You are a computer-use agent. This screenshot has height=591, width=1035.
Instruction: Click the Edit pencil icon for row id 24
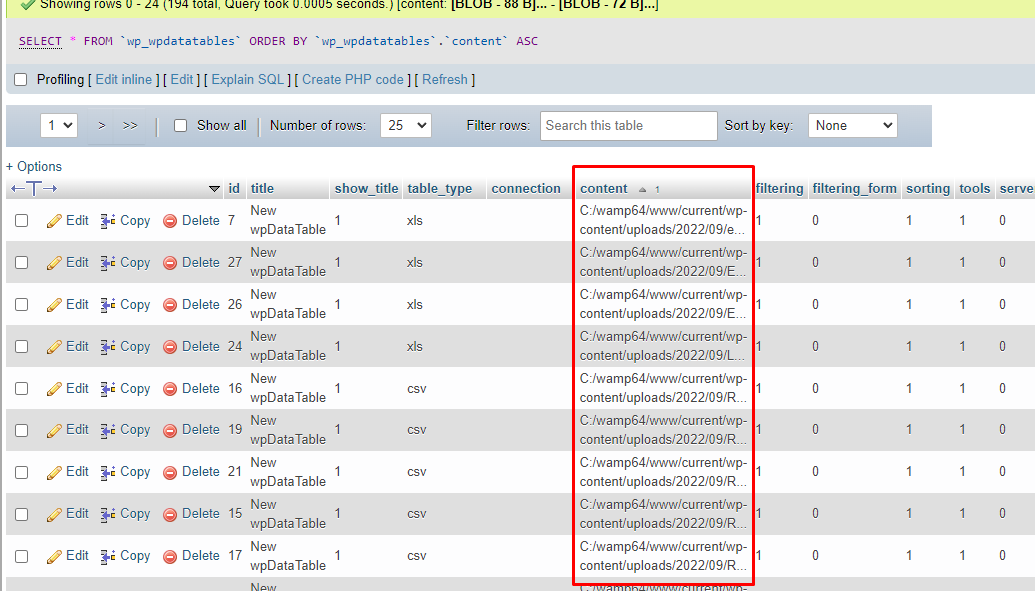(54, 347)
